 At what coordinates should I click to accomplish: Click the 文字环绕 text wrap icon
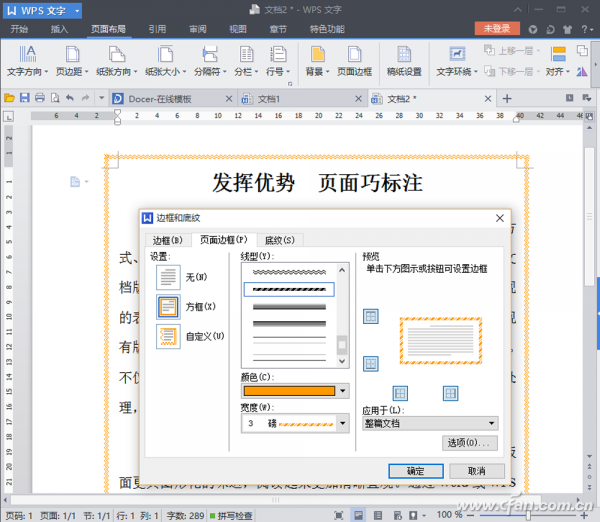pos(457,54)
